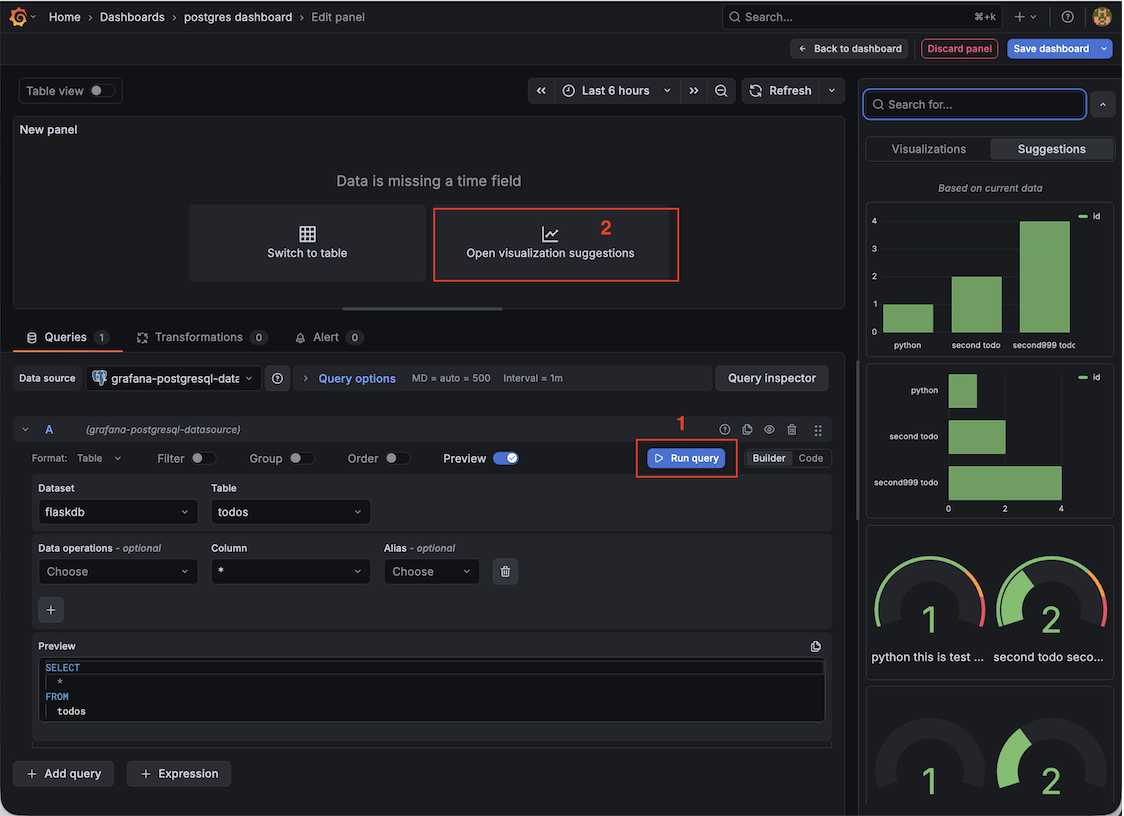The image size is (1124, 816).
Task: Open the refresh interval dropdown arrow
Action: point(832,90)
